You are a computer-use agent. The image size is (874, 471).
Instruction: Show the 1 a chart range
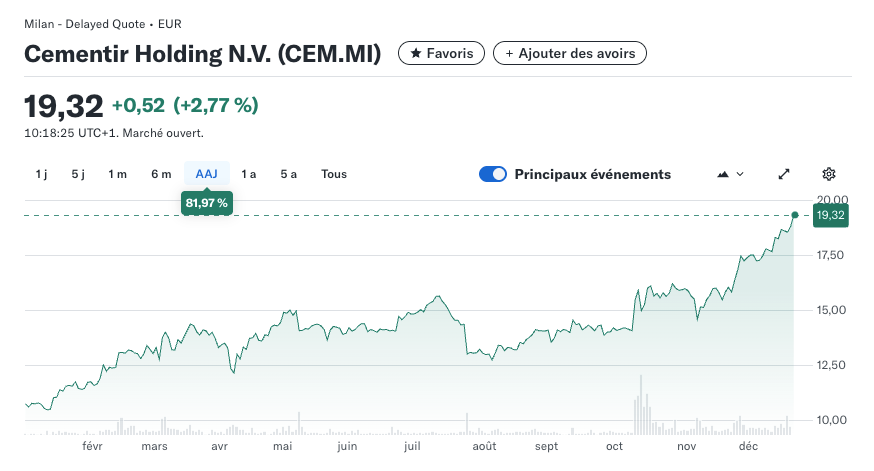(x=249, y=174)
